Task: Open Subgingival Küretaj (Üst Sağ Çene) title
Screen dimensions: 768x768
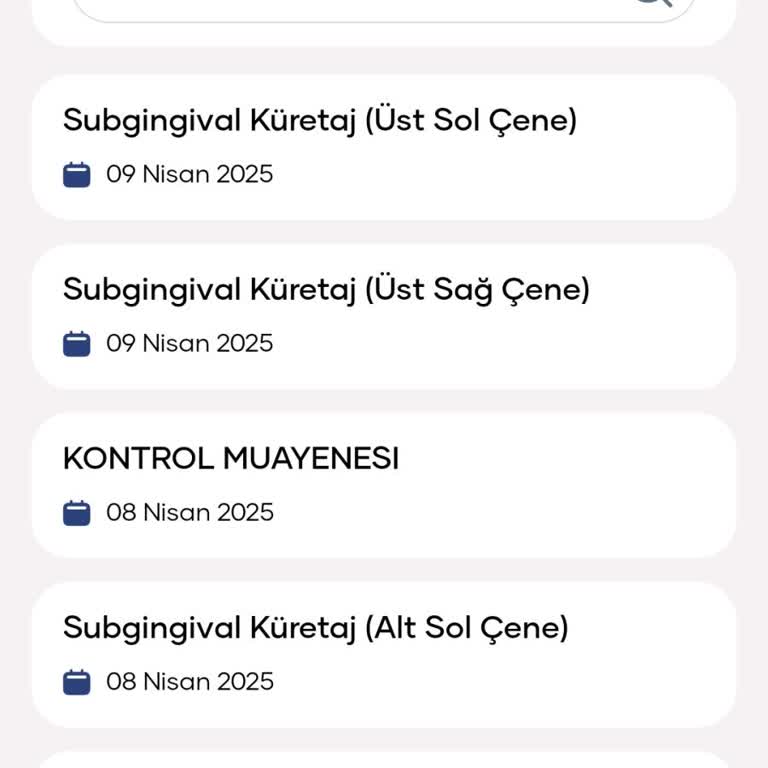Action: click(x=326, y=290)
